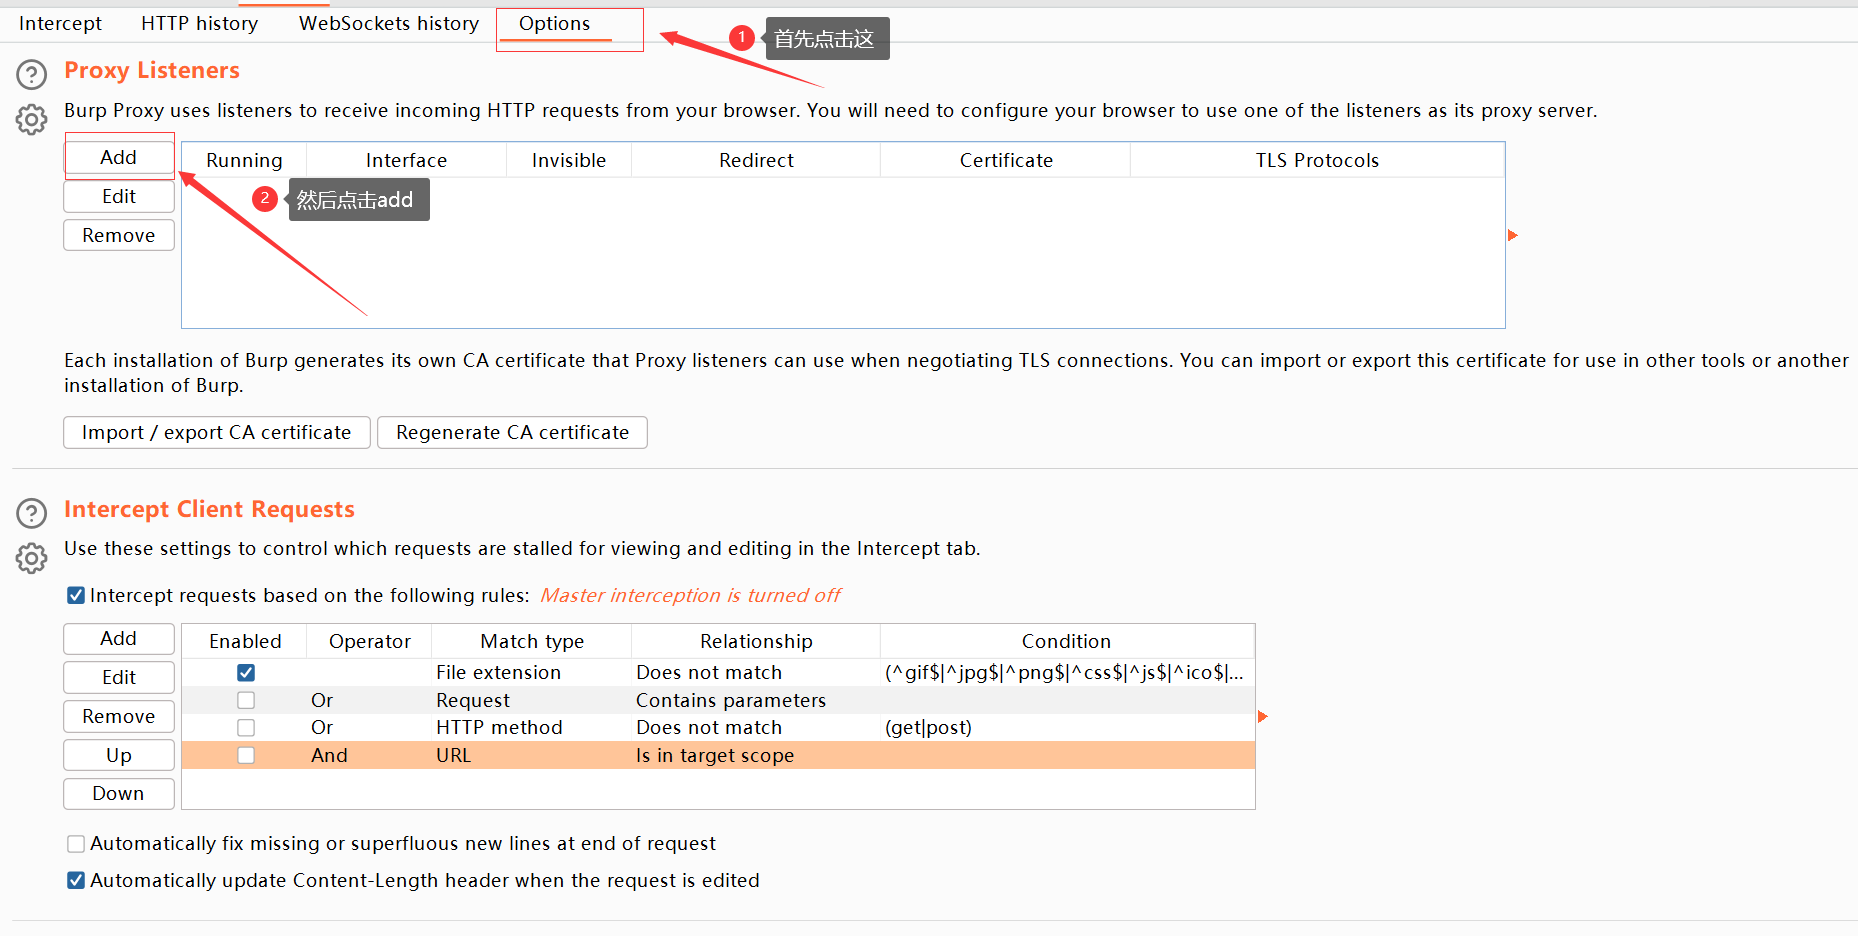The height and width of the screenshot is (936, 1858).
Task: Click Add button for Proxy Listeners
Action: [119, 157]
